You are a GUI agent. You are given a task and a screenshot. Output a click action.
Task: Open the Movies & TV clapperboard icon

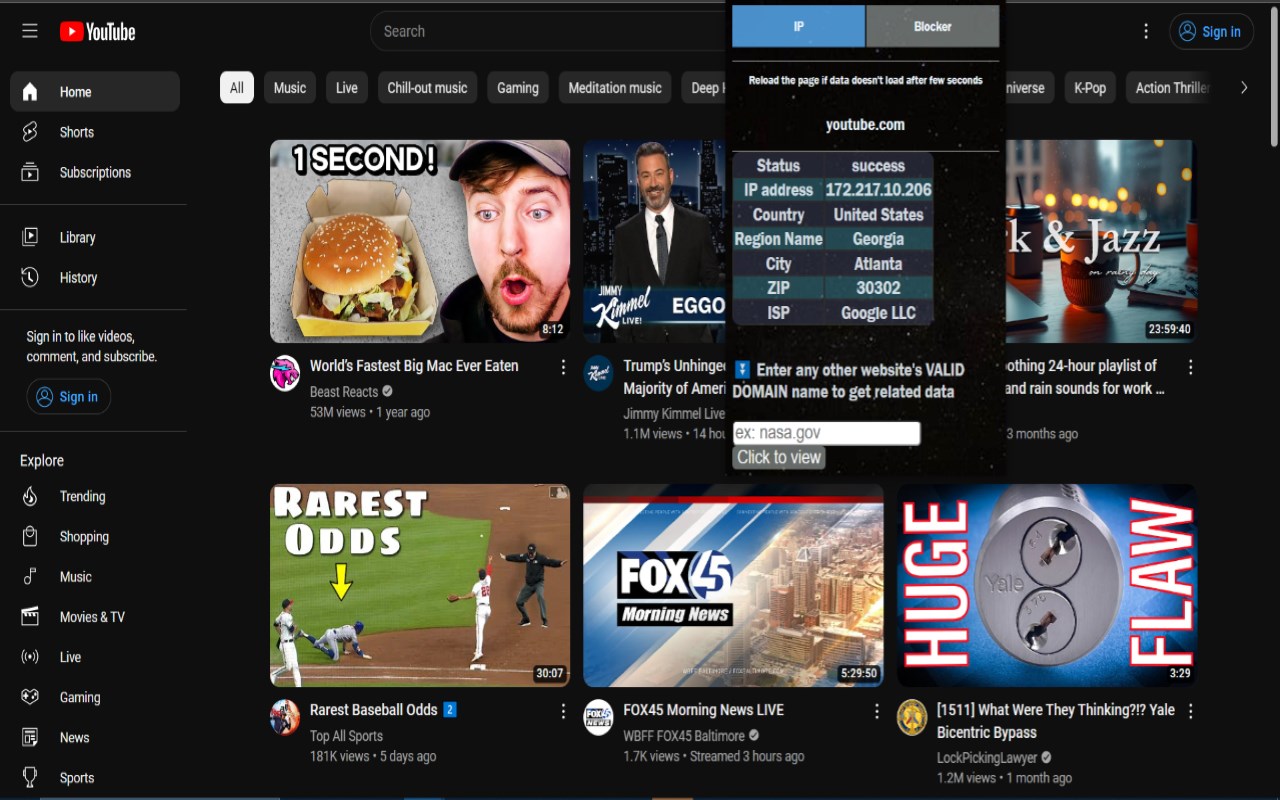coord(30,616)
